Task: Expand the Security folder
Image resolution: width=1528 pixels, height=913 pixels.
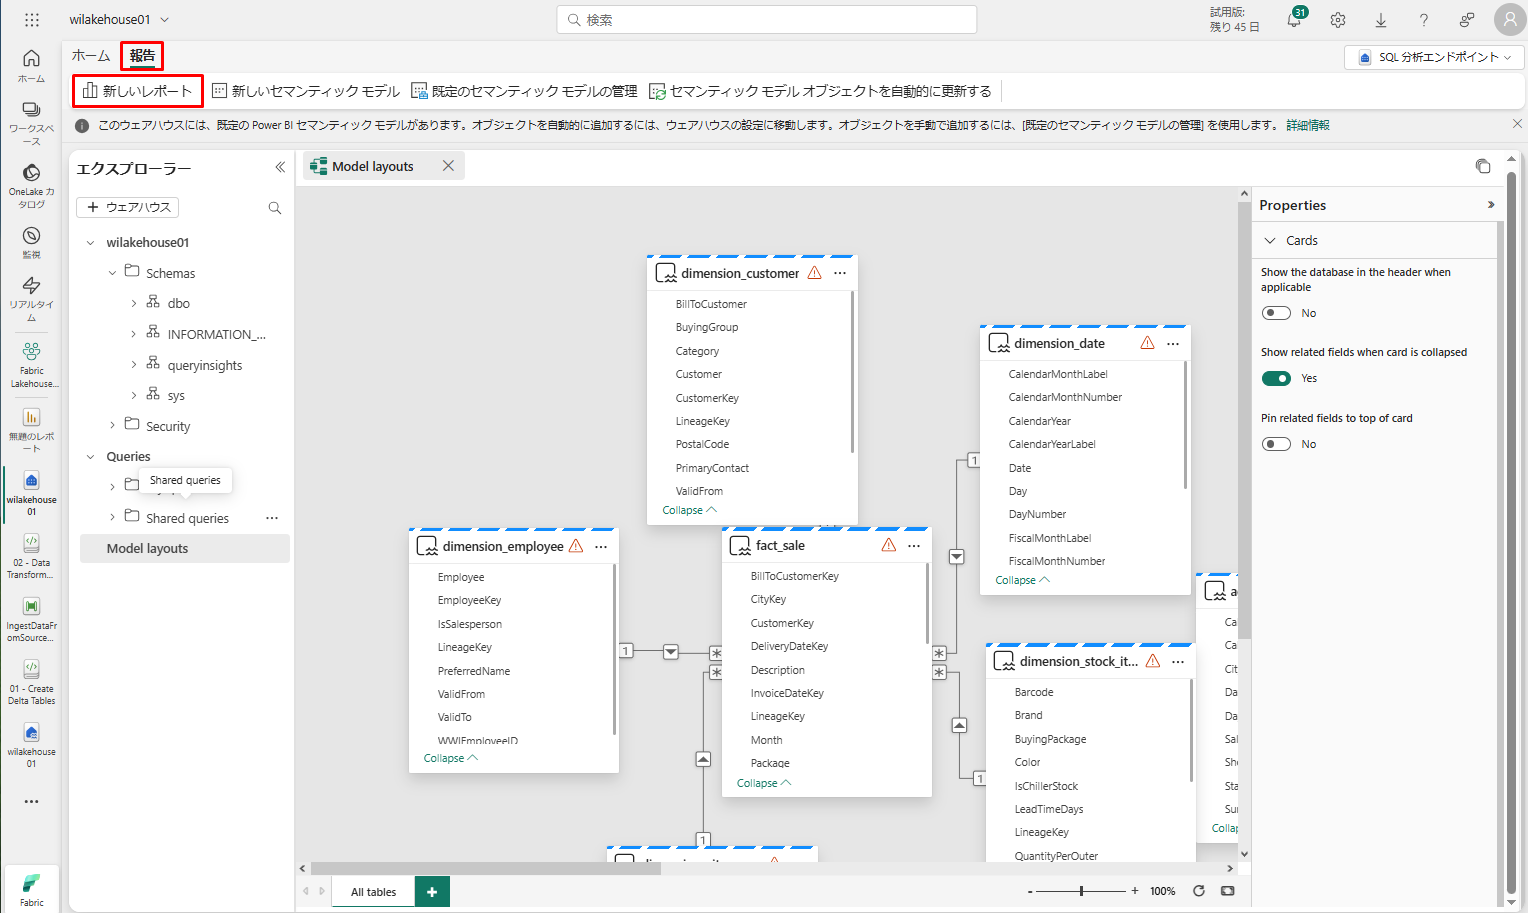Action: (112, 426)
